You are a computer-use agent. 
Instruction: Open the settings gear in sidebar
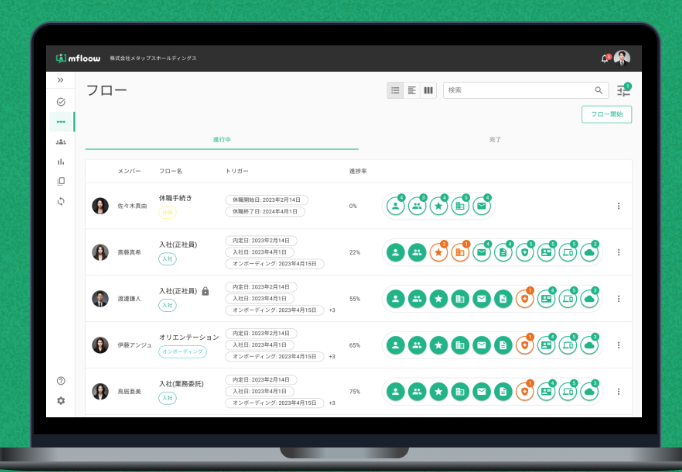click(61, 400)
